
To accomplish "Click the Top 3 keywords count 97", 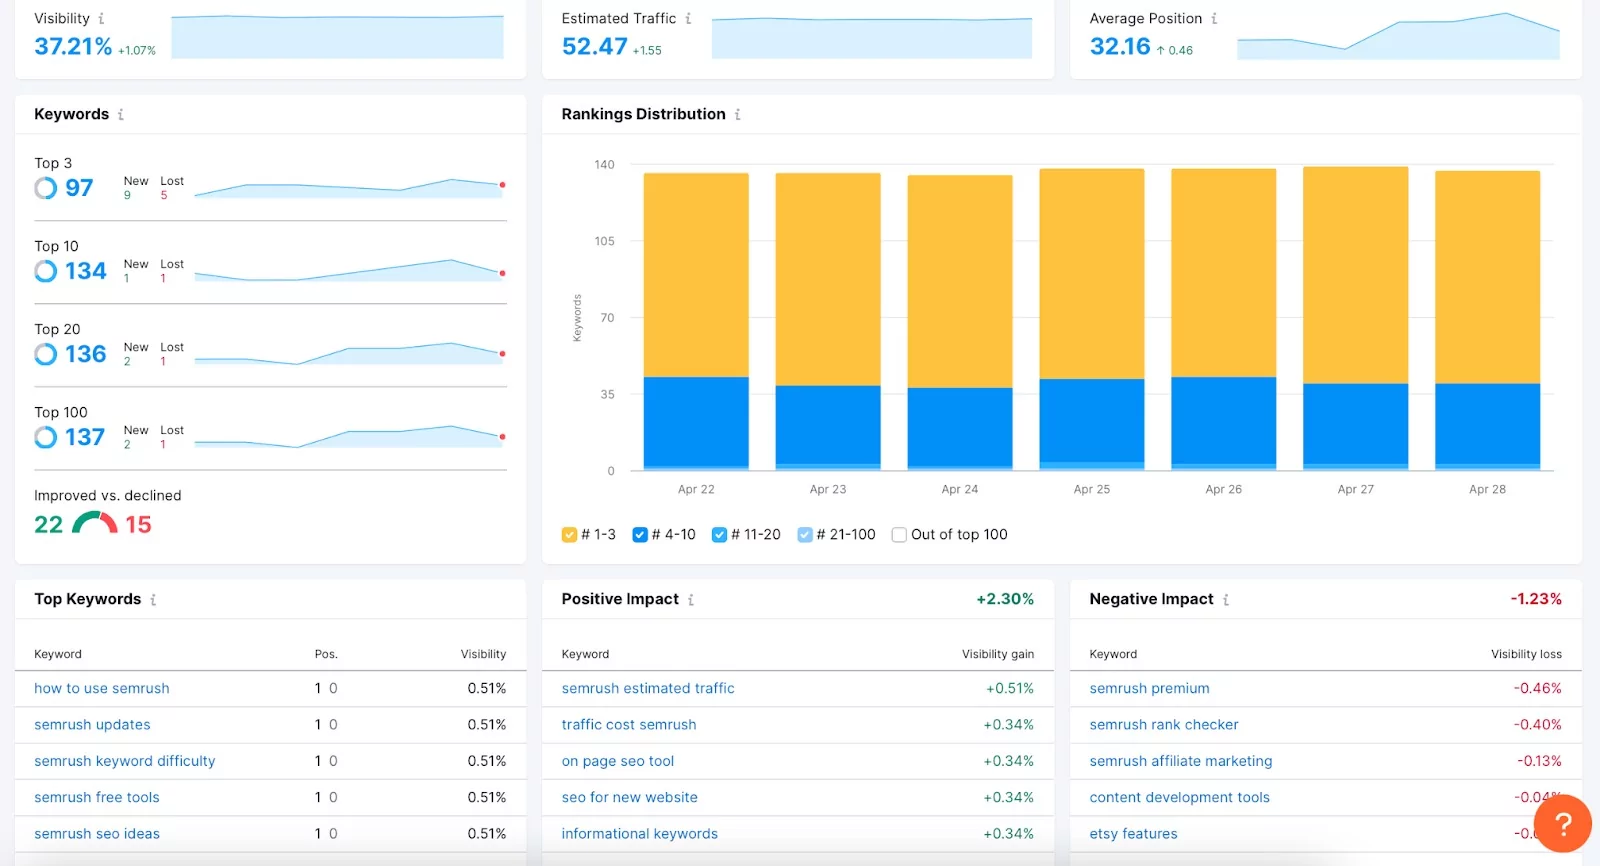I will pyautogui.click(x=79, y=188).
